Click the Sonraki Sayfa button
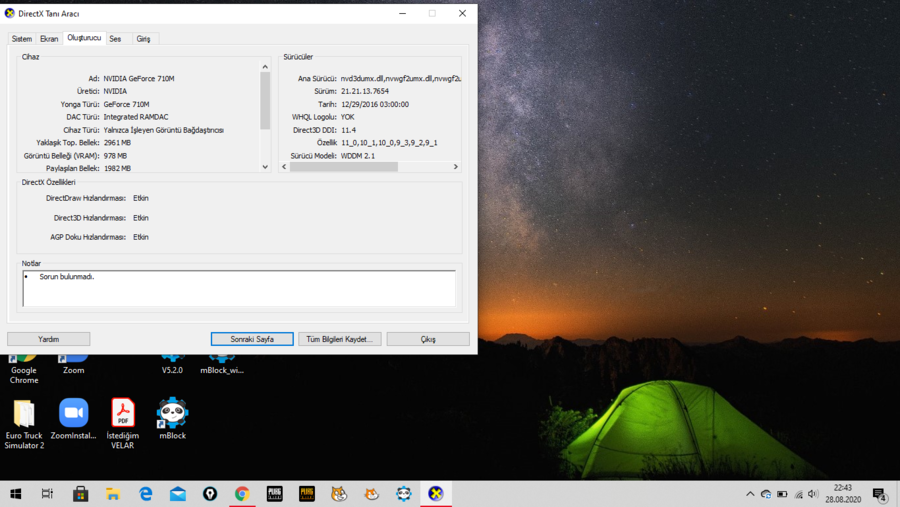The image size is (900, 507). click(252, 339)
